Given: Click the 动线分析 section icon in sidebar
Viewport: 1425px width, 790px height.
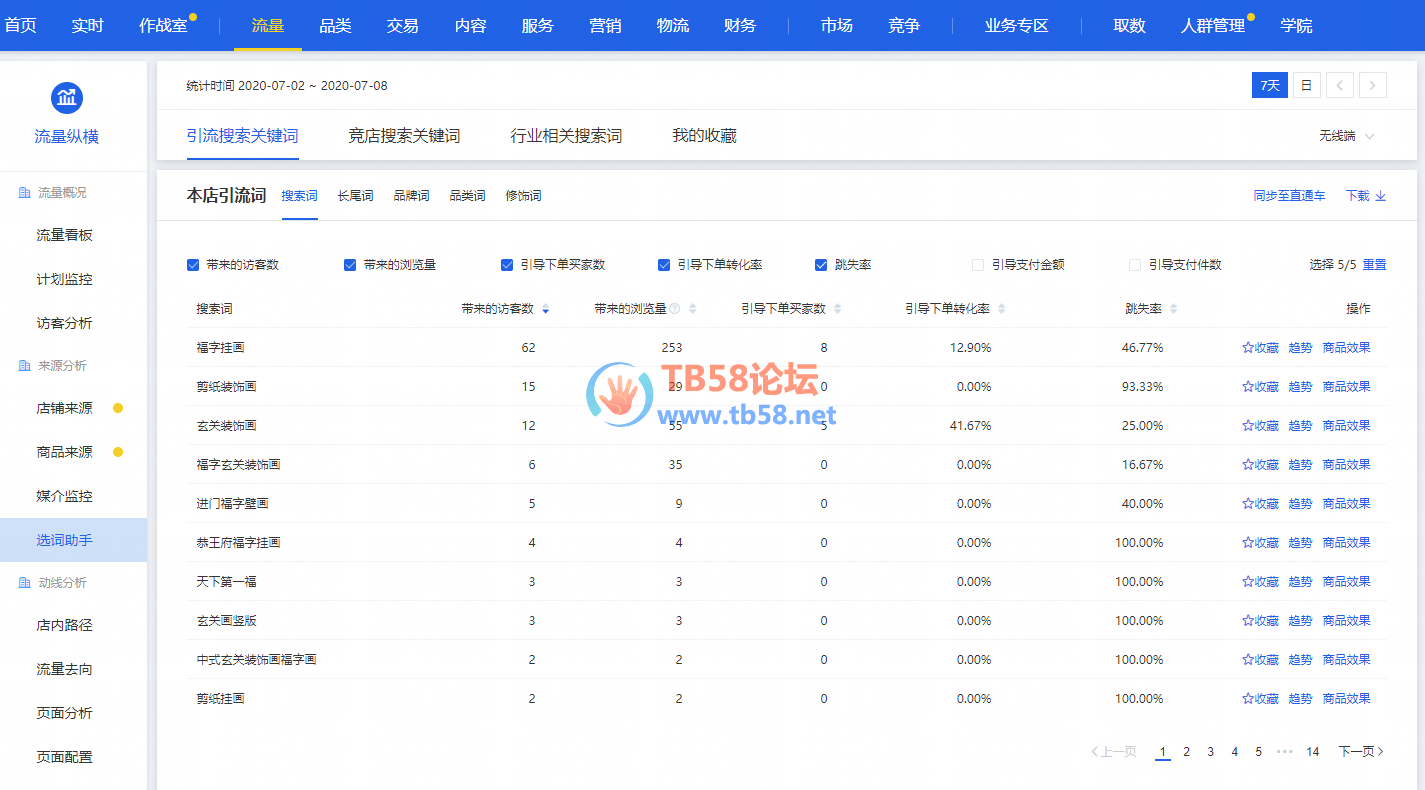Looking at the screenshot, I should tap(24, 582).
